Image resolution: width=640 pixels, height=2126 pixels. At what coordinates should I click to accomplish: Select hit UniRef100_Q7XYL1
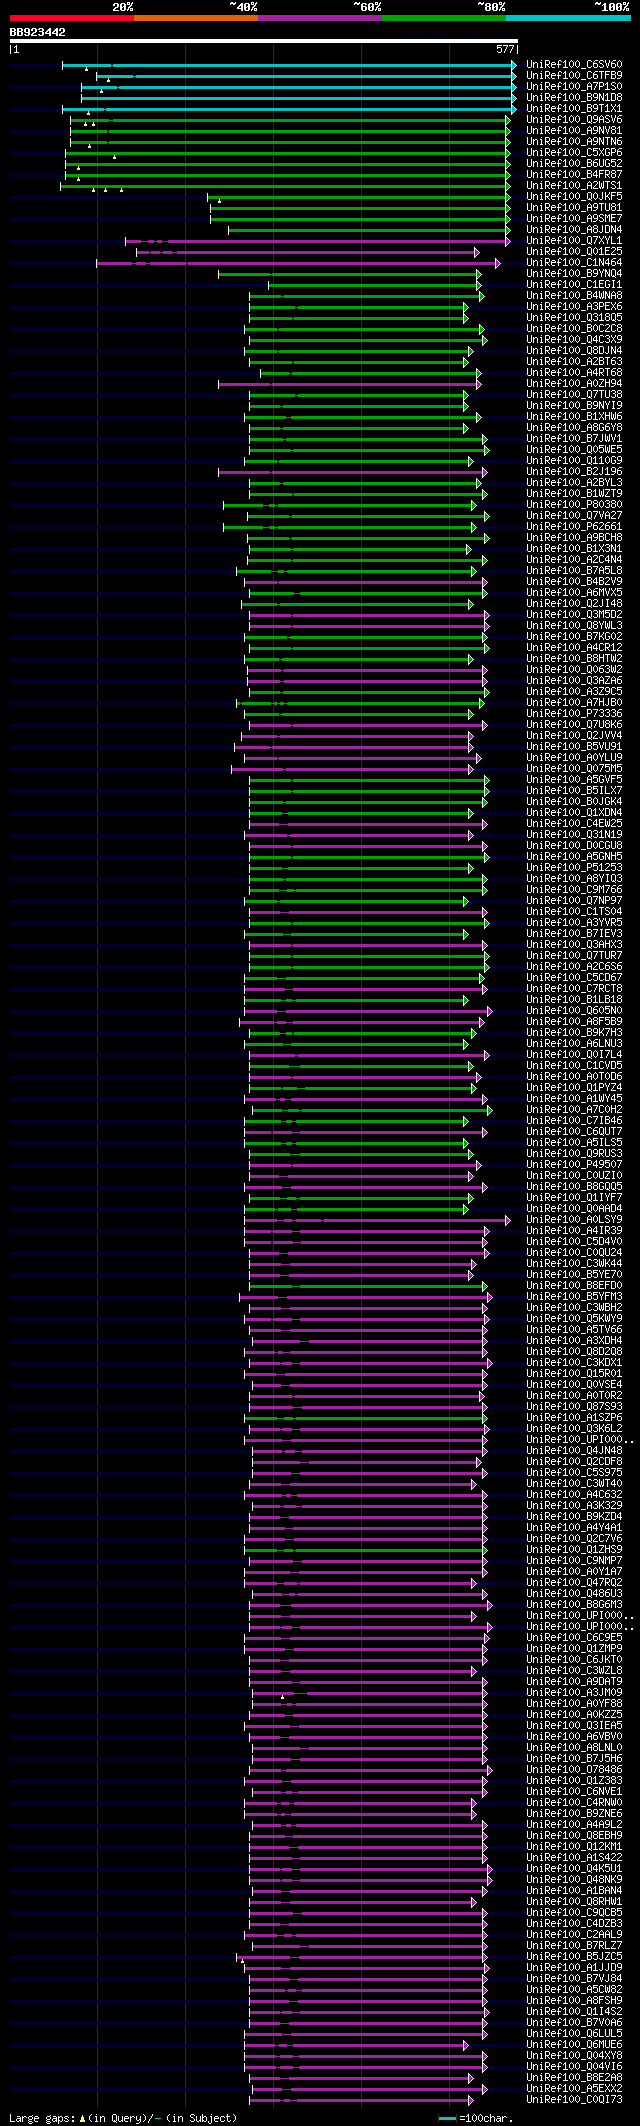click(x=574, y=241)
